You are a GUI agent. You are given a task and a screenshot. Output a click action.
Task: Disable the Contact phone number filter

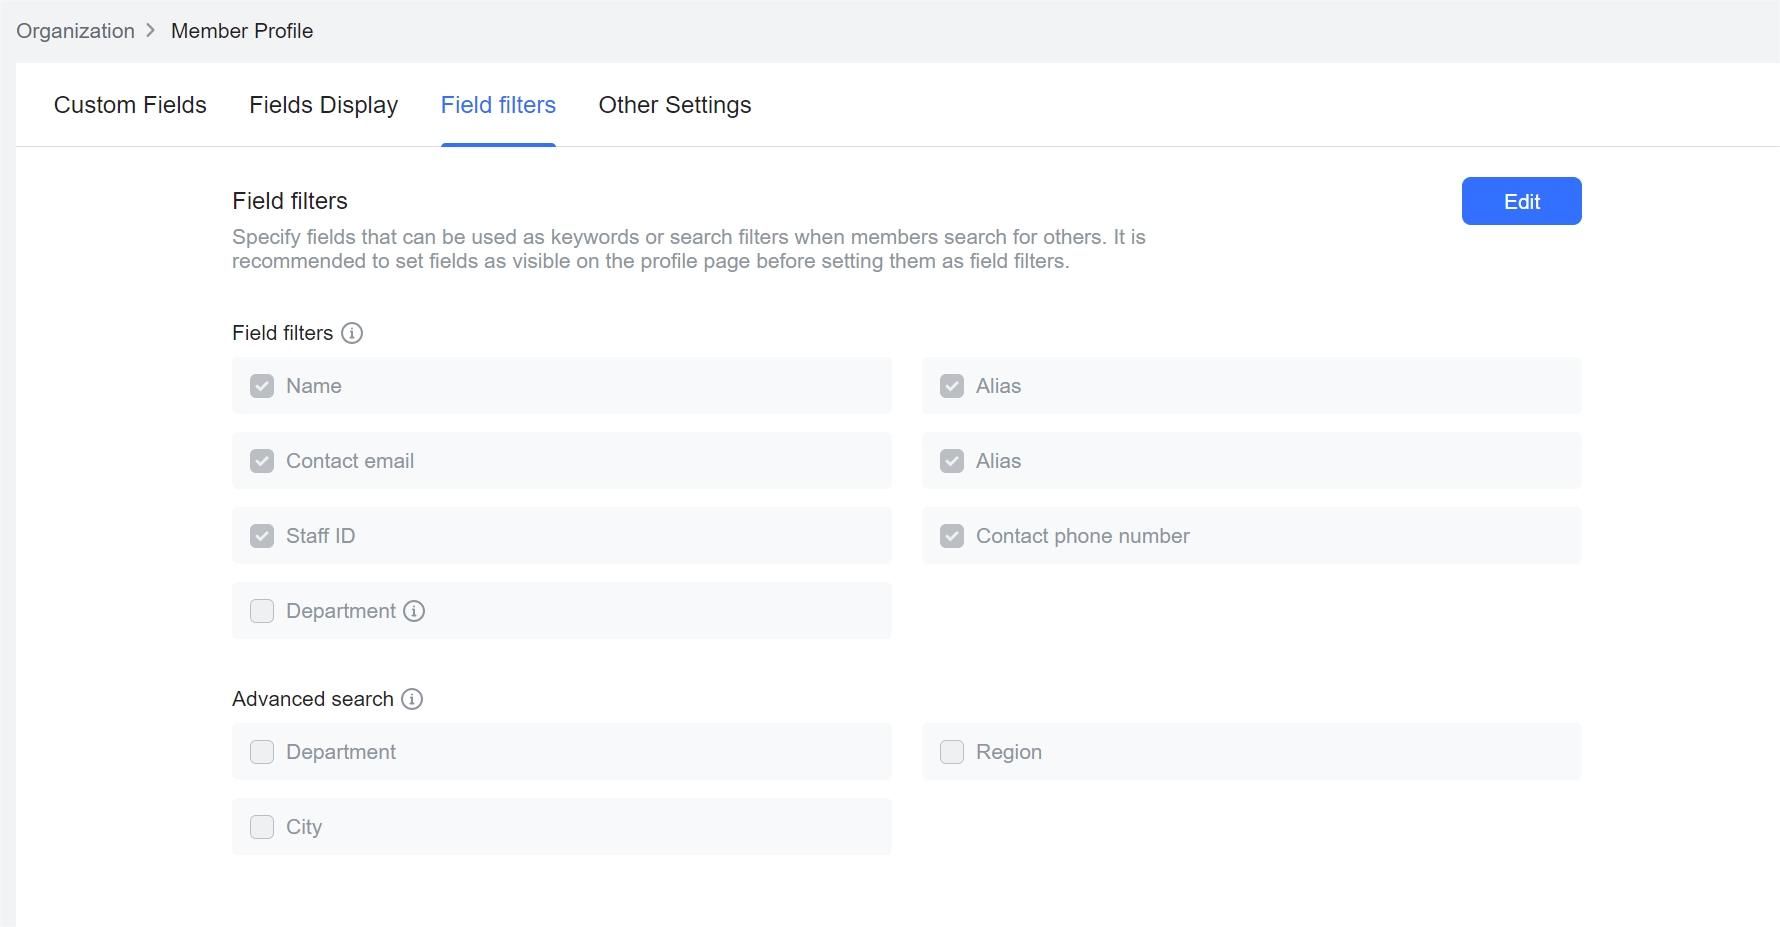(951, 535)
